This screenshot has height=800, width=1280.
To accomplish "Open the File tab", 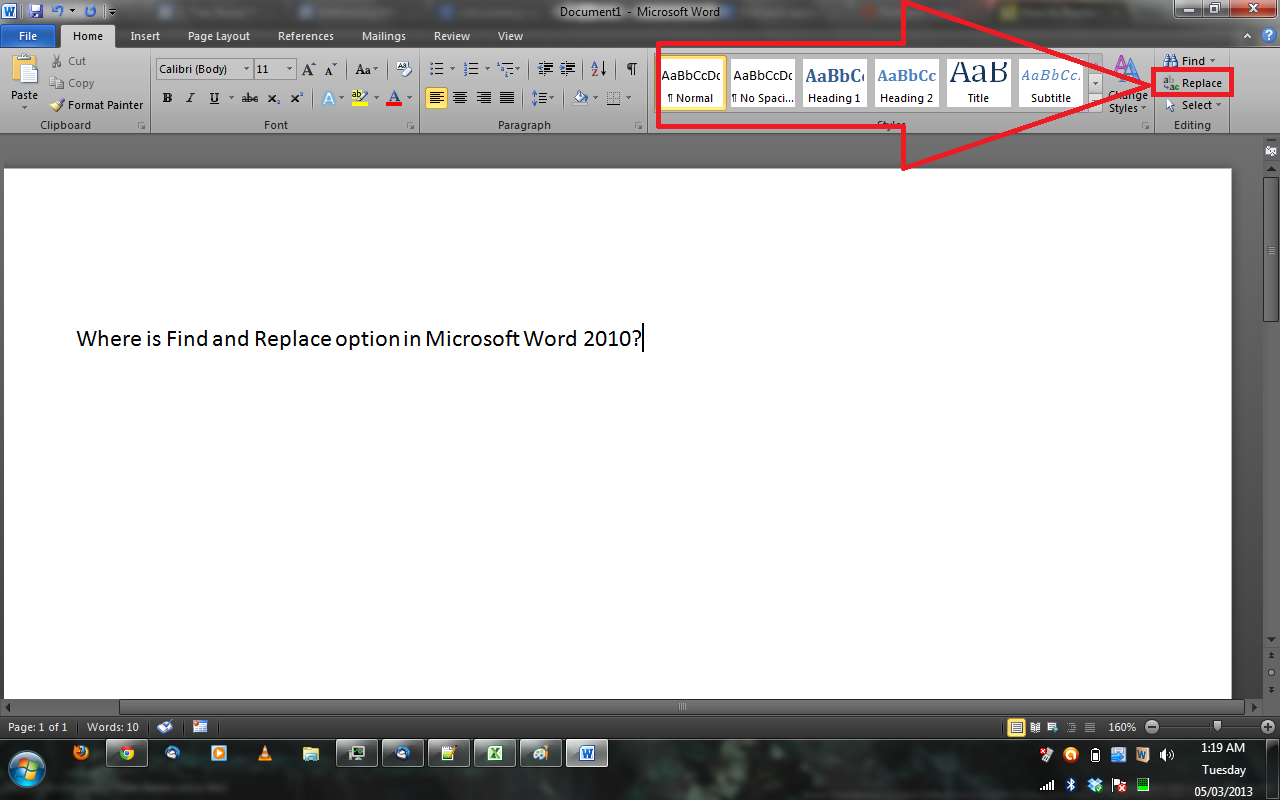I will [x=28, y=36].
